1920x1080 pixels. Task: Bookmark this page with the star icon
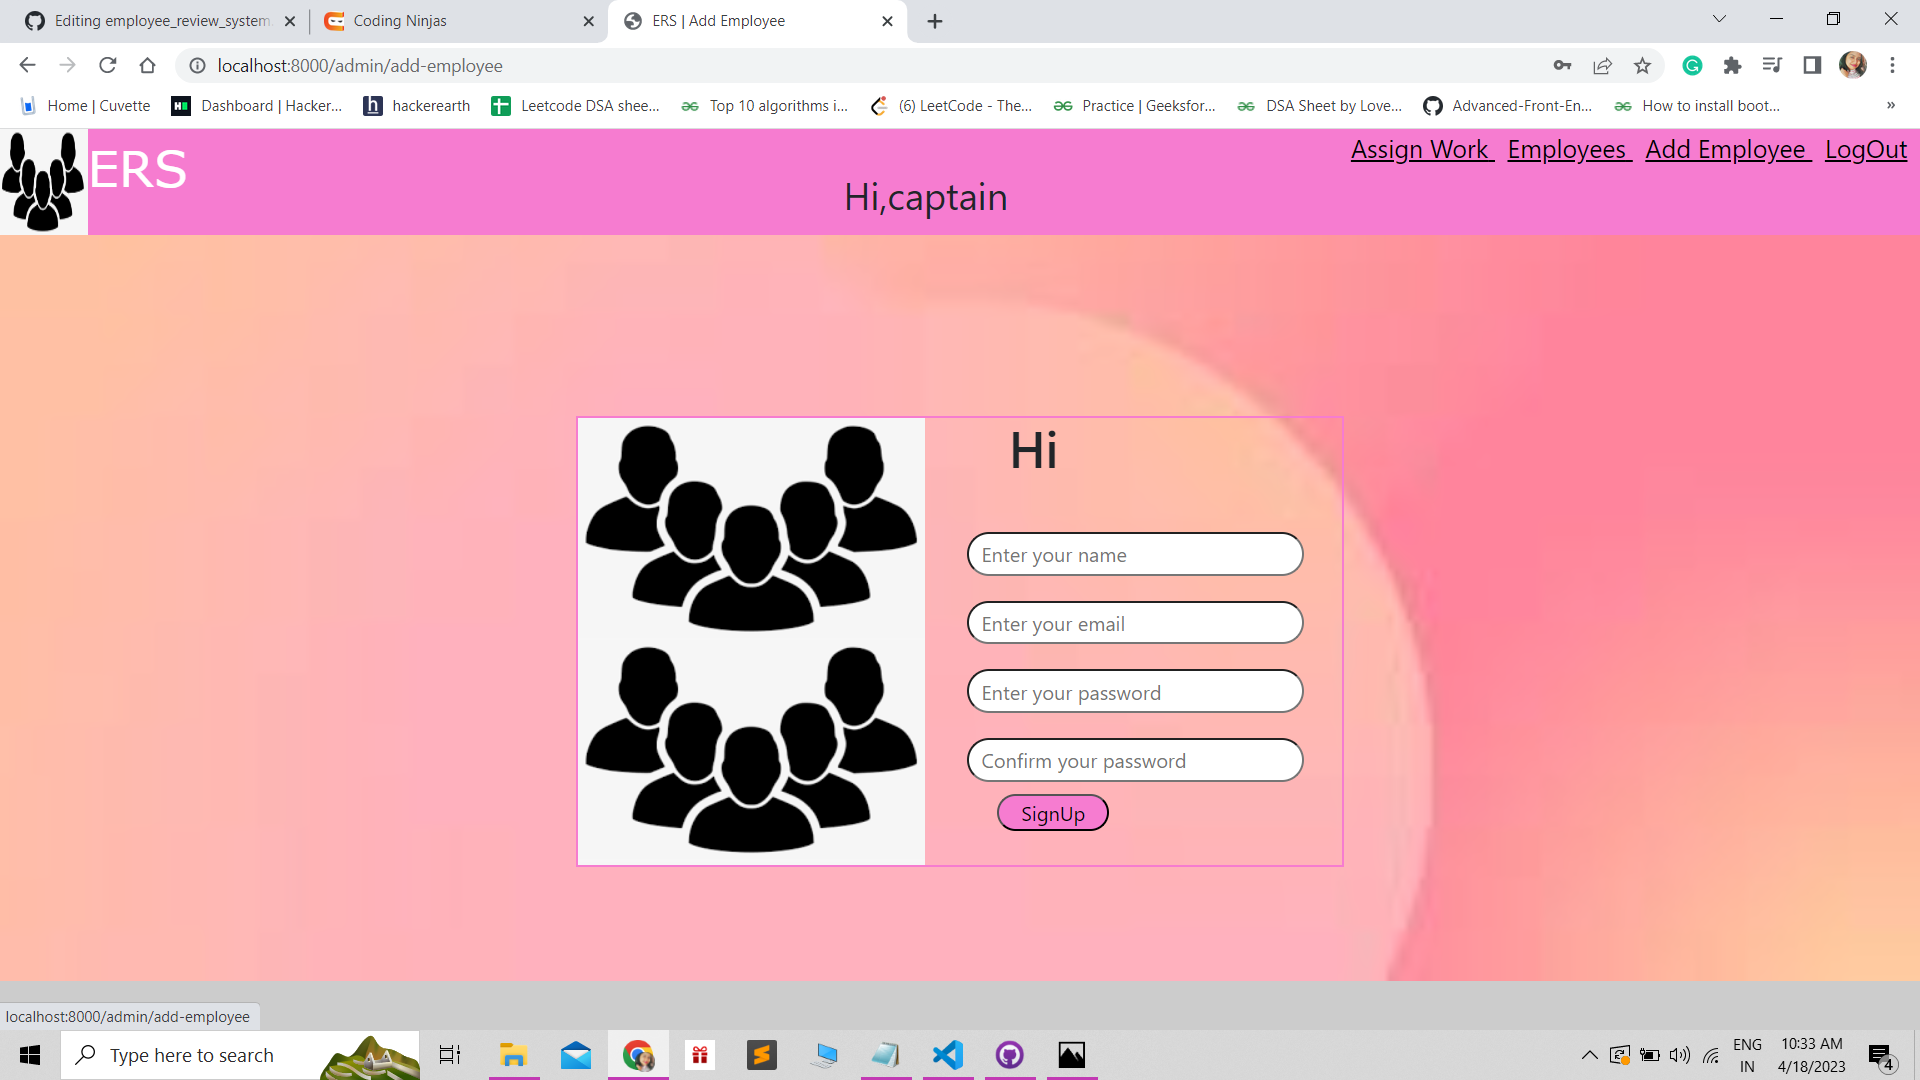tap(1641, 65)
